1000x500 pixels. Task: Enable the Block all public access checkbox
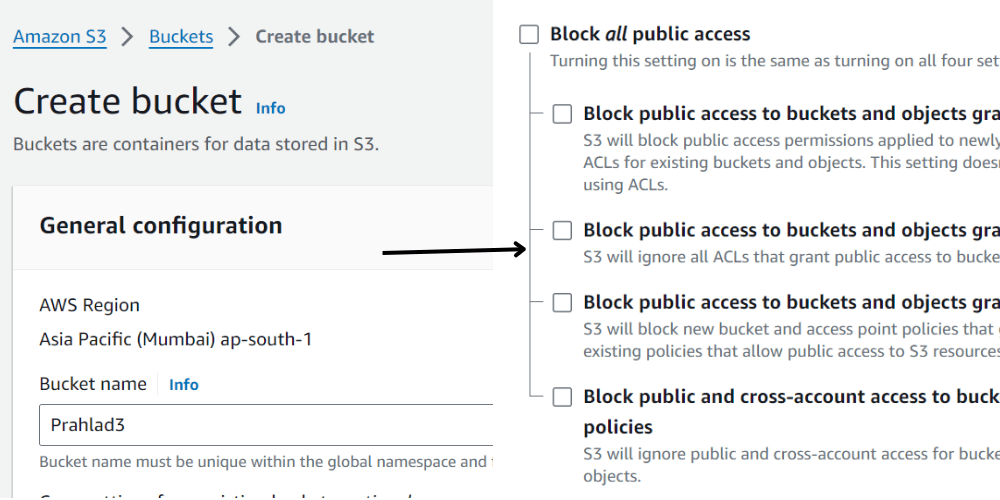[529, 35]
